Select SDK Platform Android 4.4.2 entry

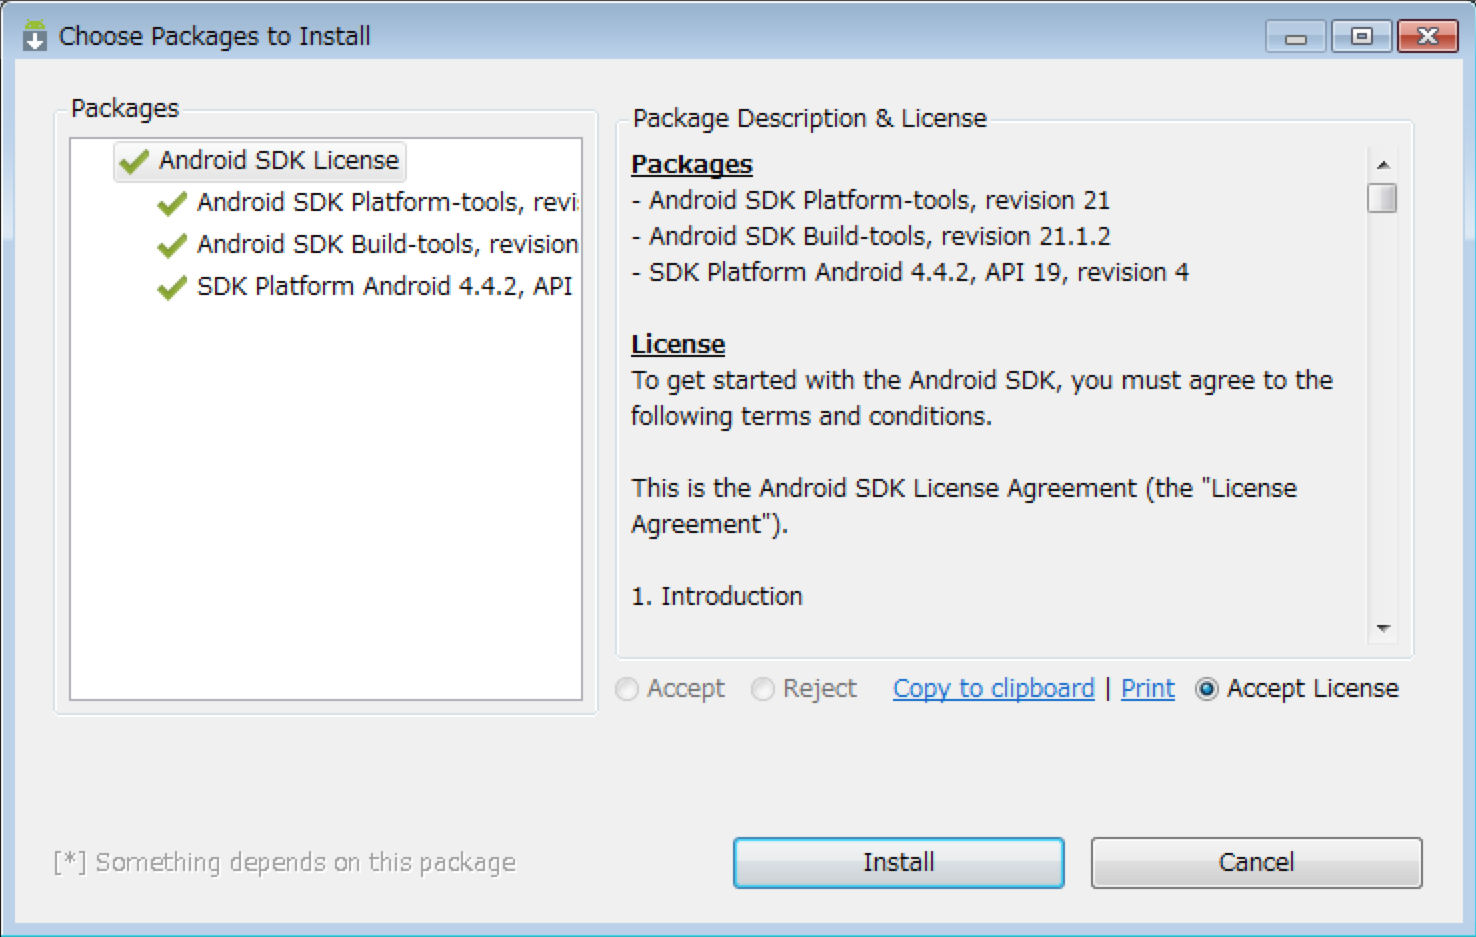(365, 287)
